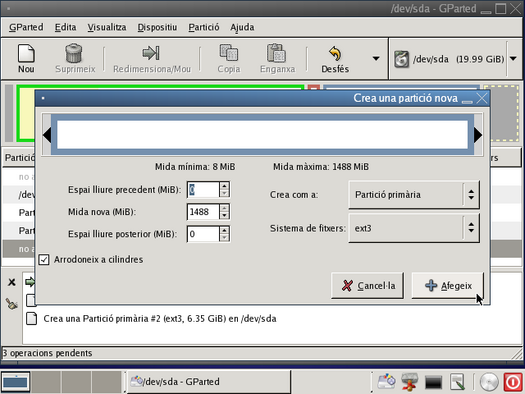Click the yellow dashed unallocated partition block
This screenshot has width=525, height=394.
[x=505, y=113]
